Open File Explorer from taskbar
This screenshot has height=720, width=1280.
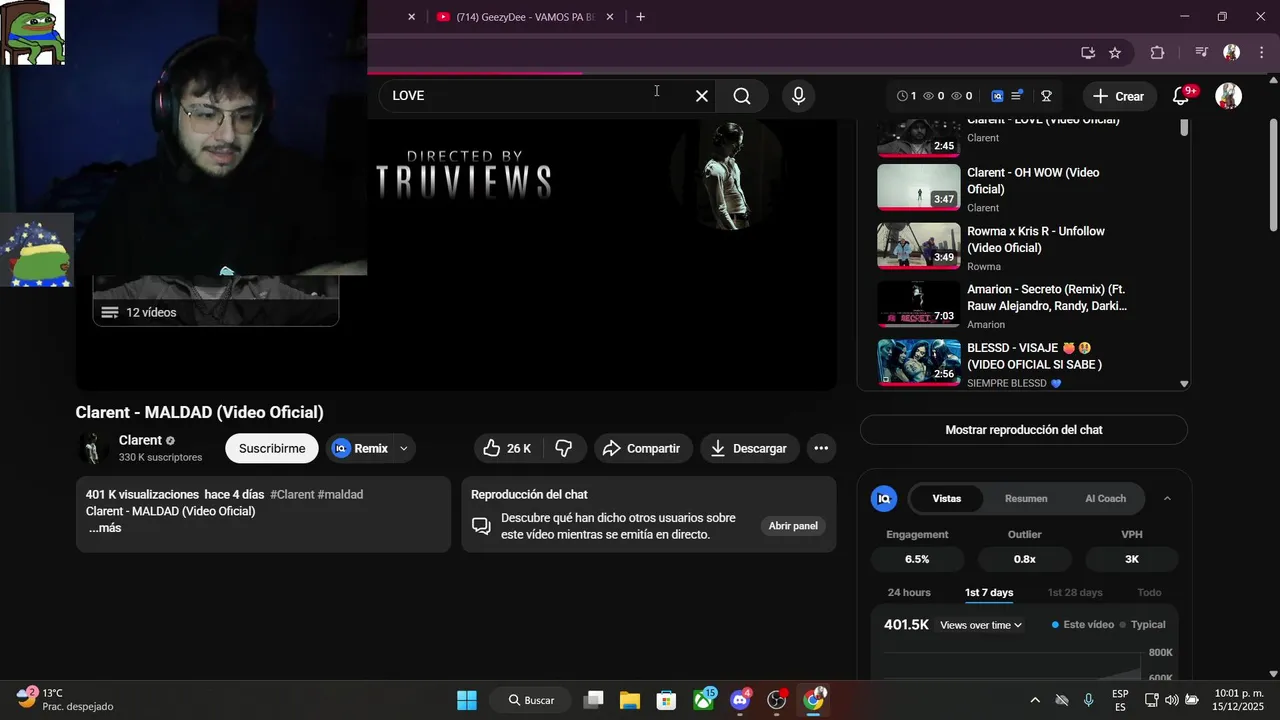click(x=629, y=700)
